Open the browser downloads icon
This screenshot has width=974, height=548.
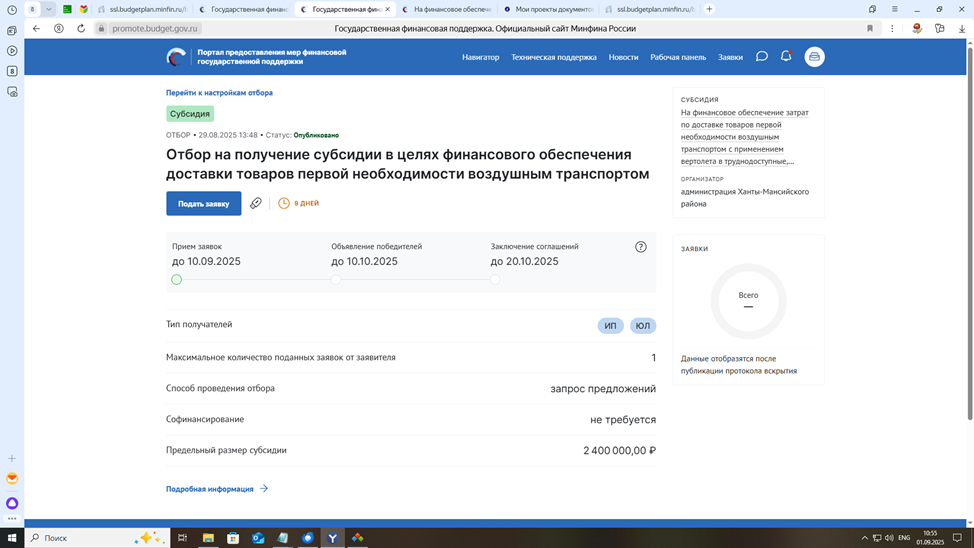click(x=961, y=29)
